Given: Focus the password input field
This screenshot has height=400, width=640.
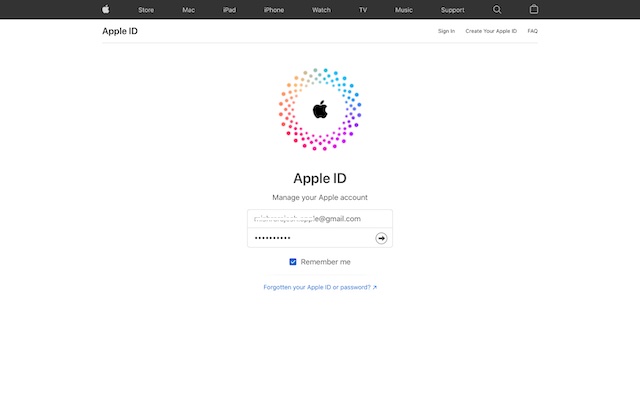Looking at the screenshot, I should (320, 238).
